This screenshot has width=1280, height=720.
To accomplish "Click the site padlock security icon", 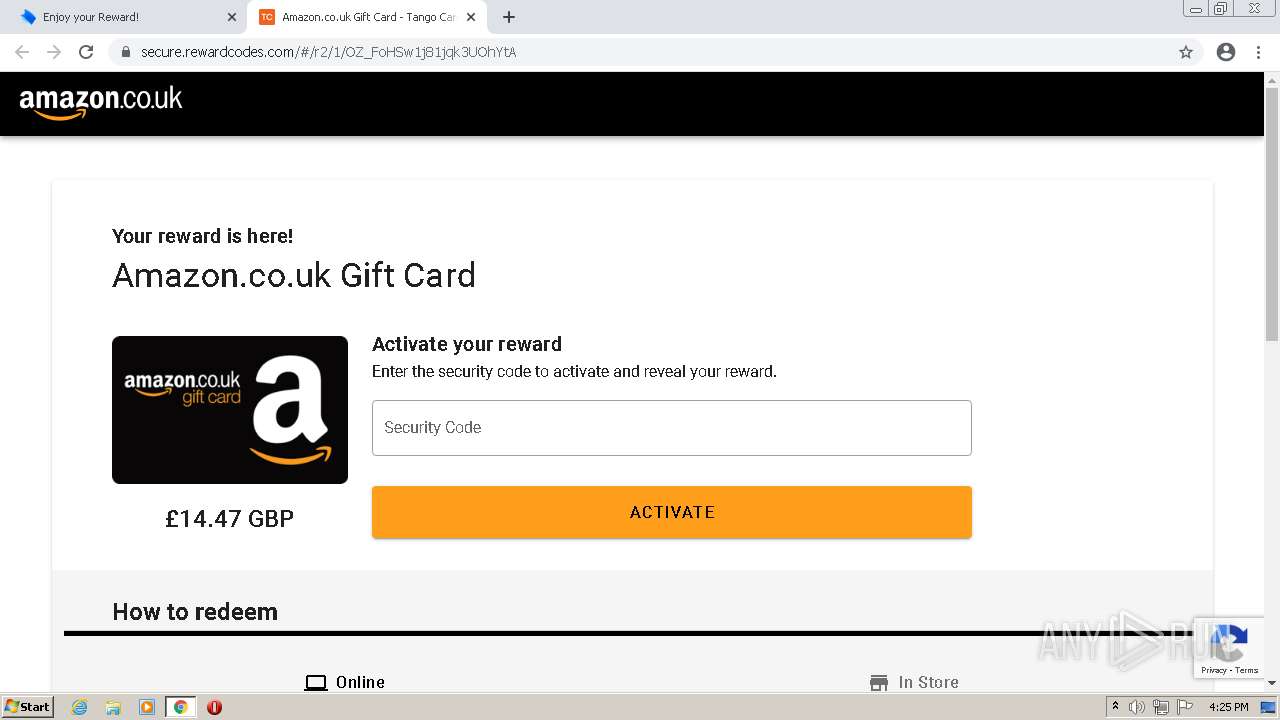I will coord(126,52).
